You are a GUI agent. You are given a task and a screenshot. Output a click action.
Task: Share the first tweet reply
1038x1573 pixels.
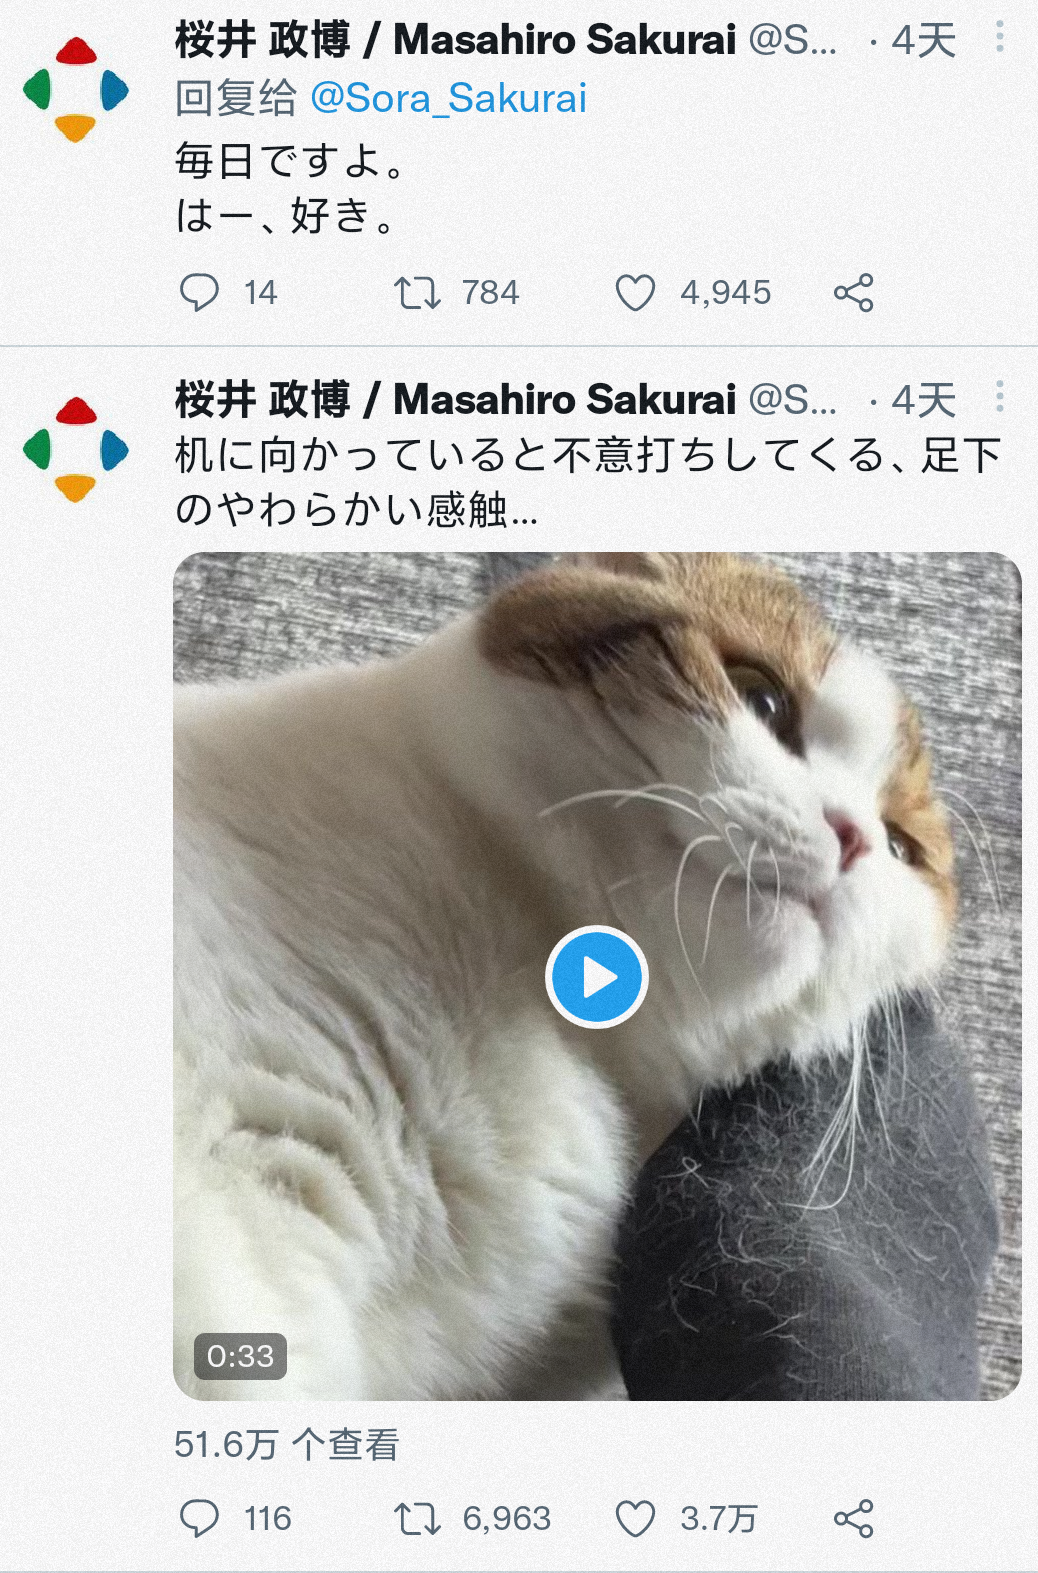854,293
